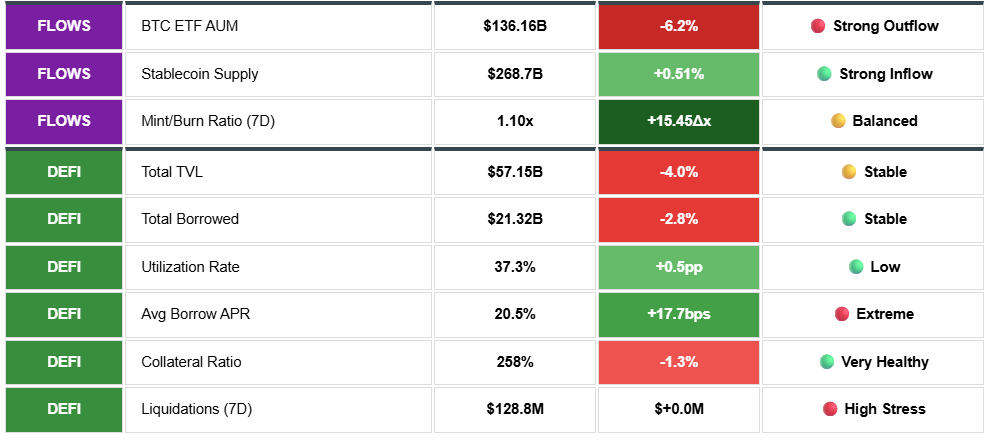Click the red -6.2% change cell
Screen dimensions: 991x440
coord(678,26)
